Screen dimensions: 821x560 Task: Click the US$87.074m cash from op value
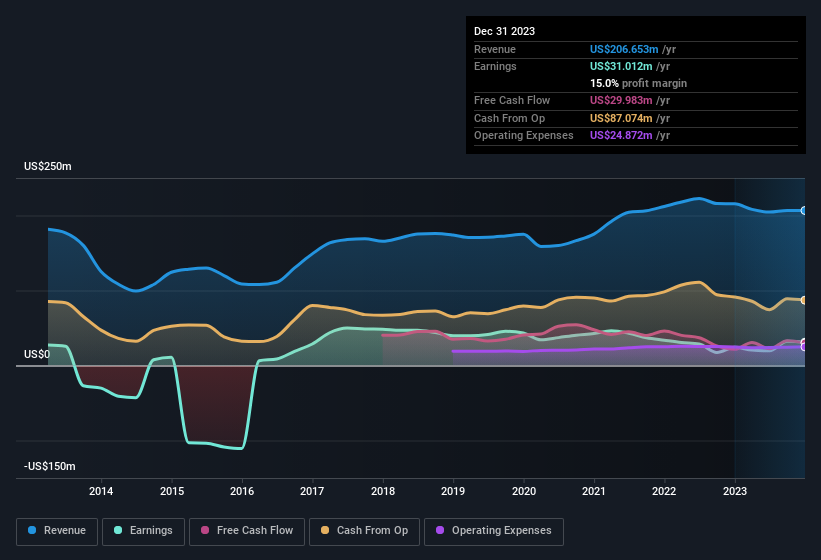tap(621, 118)
